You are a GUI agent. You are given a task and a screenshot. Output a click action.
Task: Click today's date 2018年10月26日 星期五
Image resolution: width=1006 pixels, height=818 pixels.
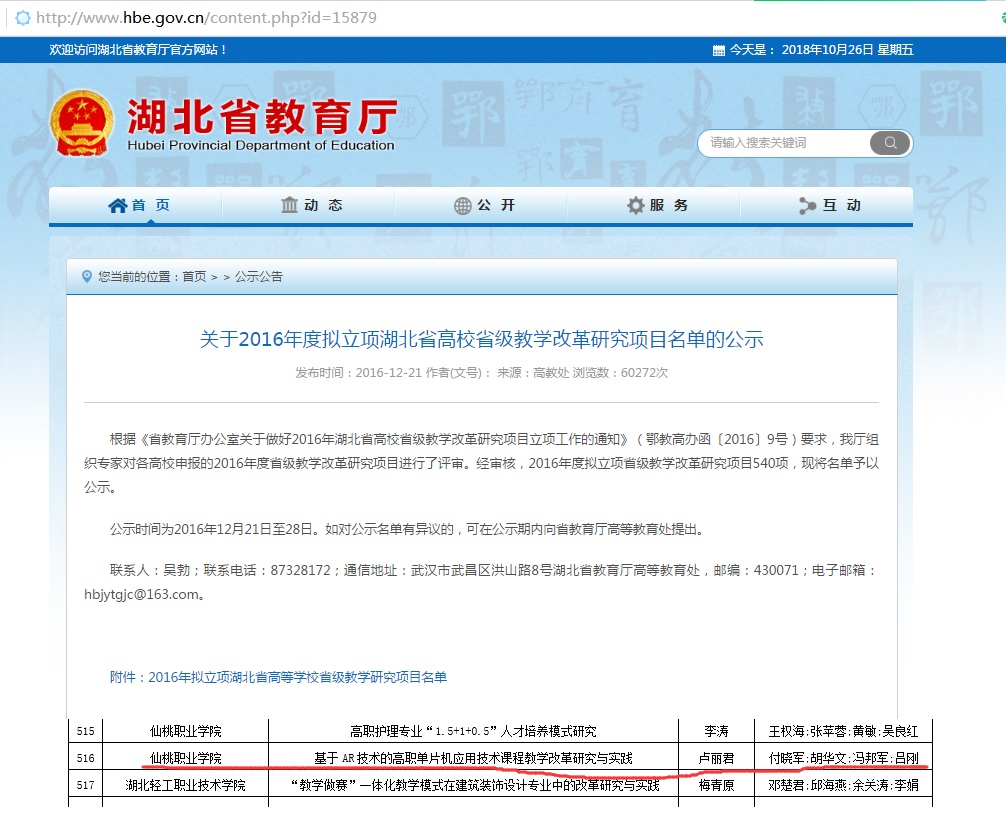coord(848,50)
